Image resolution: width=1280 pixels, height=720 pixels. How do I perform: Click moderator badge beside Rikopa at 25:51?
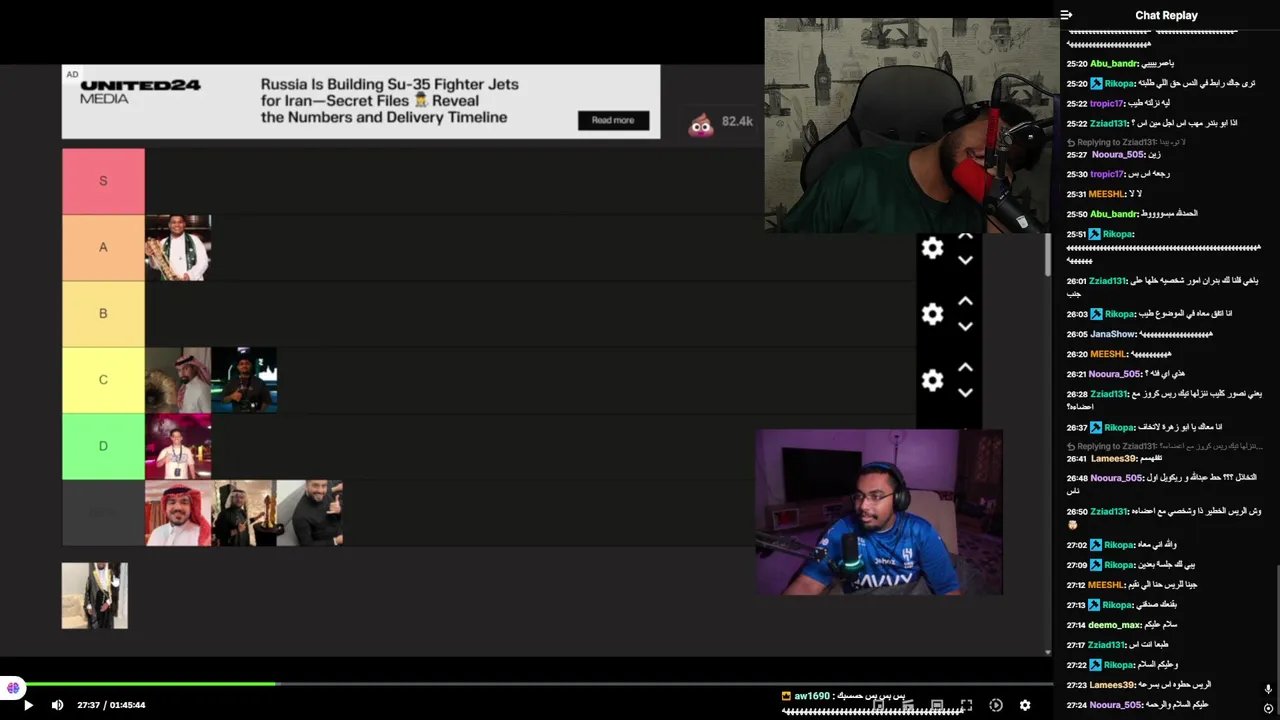tap(1096, 234)
